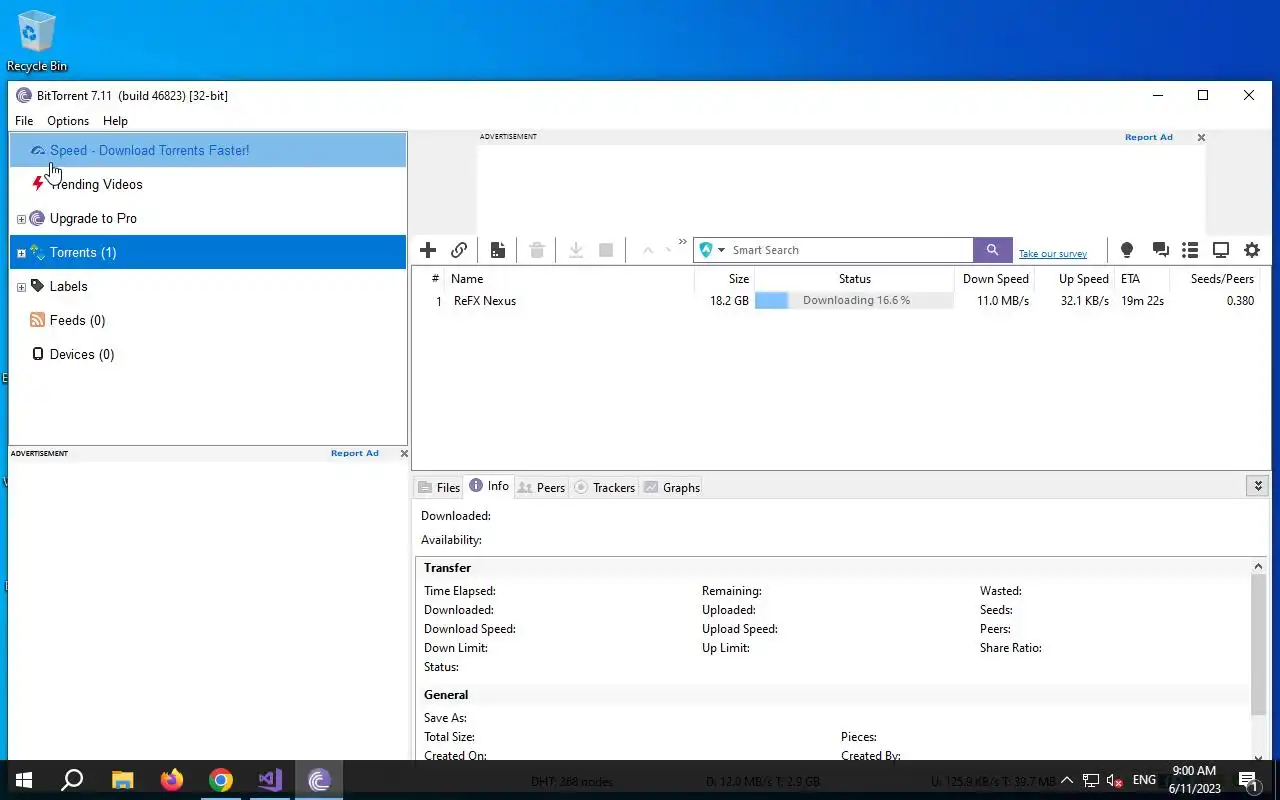
Task: Click the purple search magnifier button
Action: click(993, 250)
